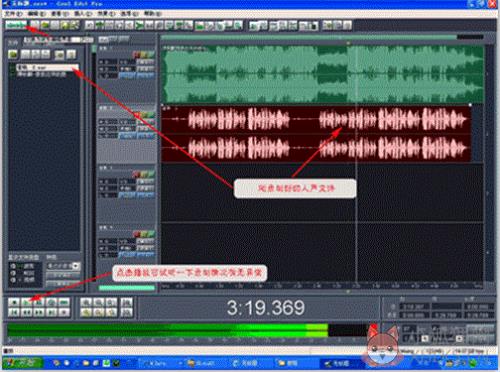Select the second file in the organizer list
This screenshot has width=500, height=372.
tap(42, 74)
